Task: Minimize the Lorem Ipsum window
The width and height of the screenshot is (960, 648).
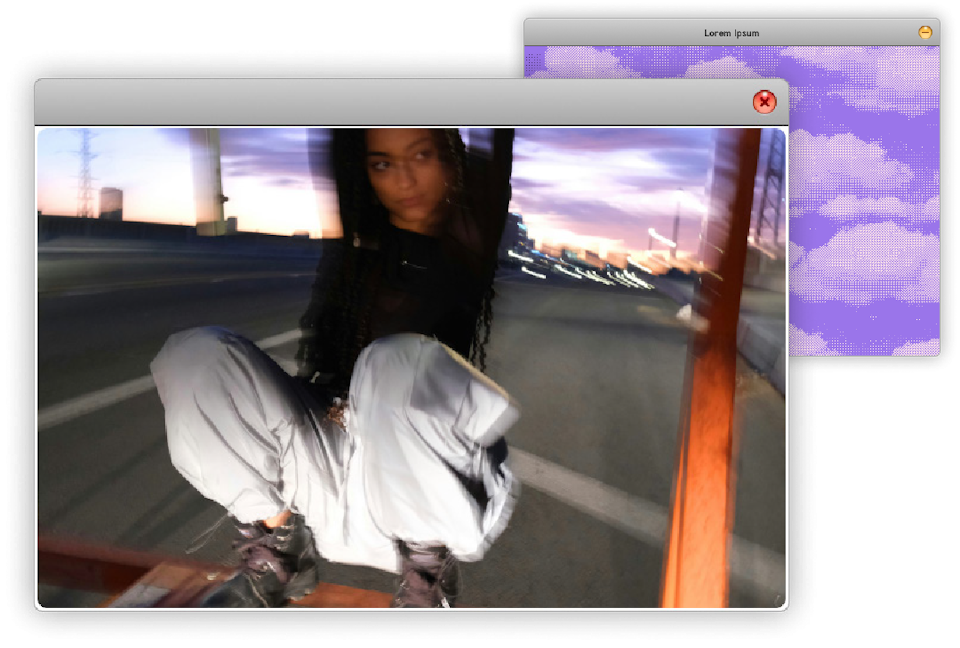Action: pyautogui.click(x=925, y=33)
